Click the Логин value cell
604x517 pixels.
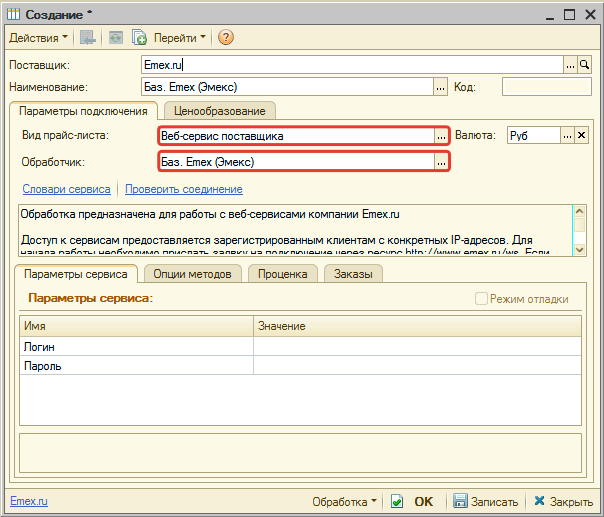417,347
